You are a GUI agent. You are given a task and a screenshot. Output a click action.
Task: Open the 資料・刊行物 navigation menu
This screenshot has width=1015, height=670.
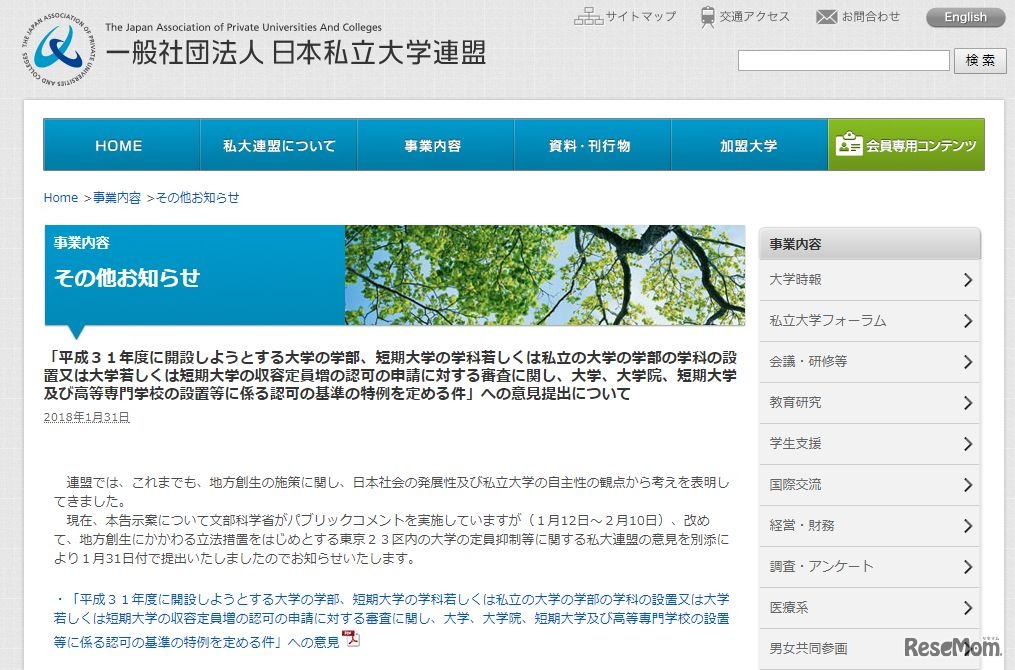pos(592,145)
